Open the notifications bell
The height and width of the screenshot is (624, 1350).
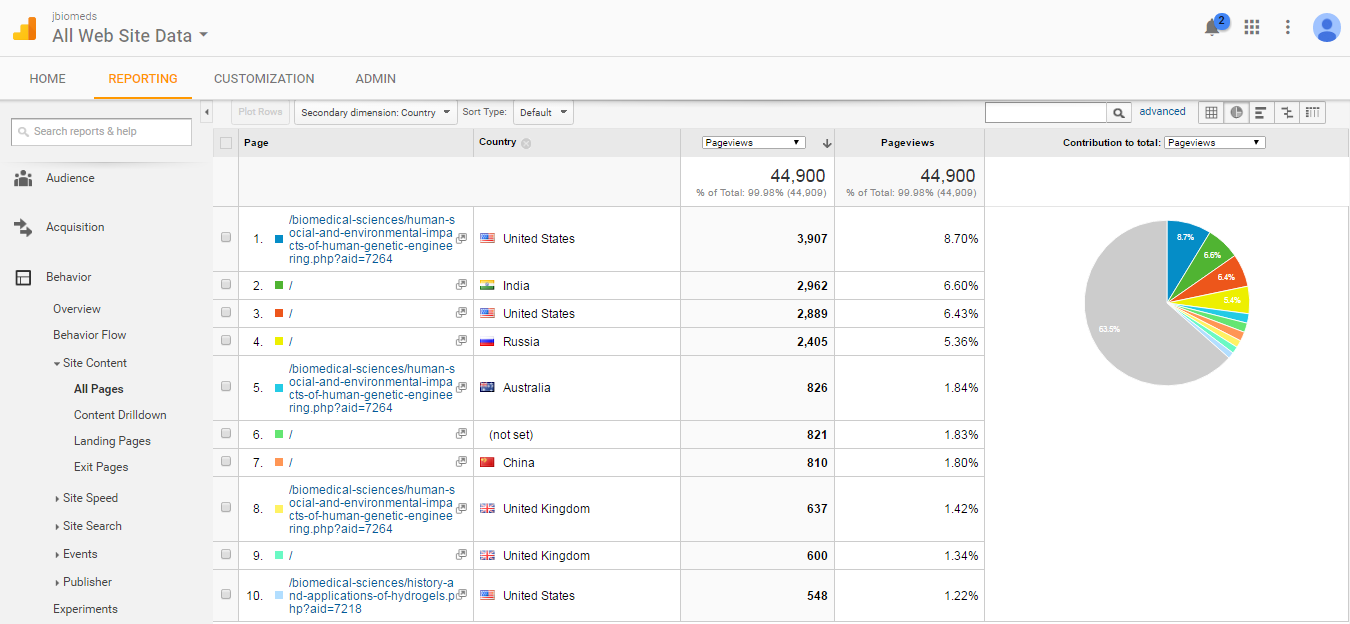[1212, 28]
